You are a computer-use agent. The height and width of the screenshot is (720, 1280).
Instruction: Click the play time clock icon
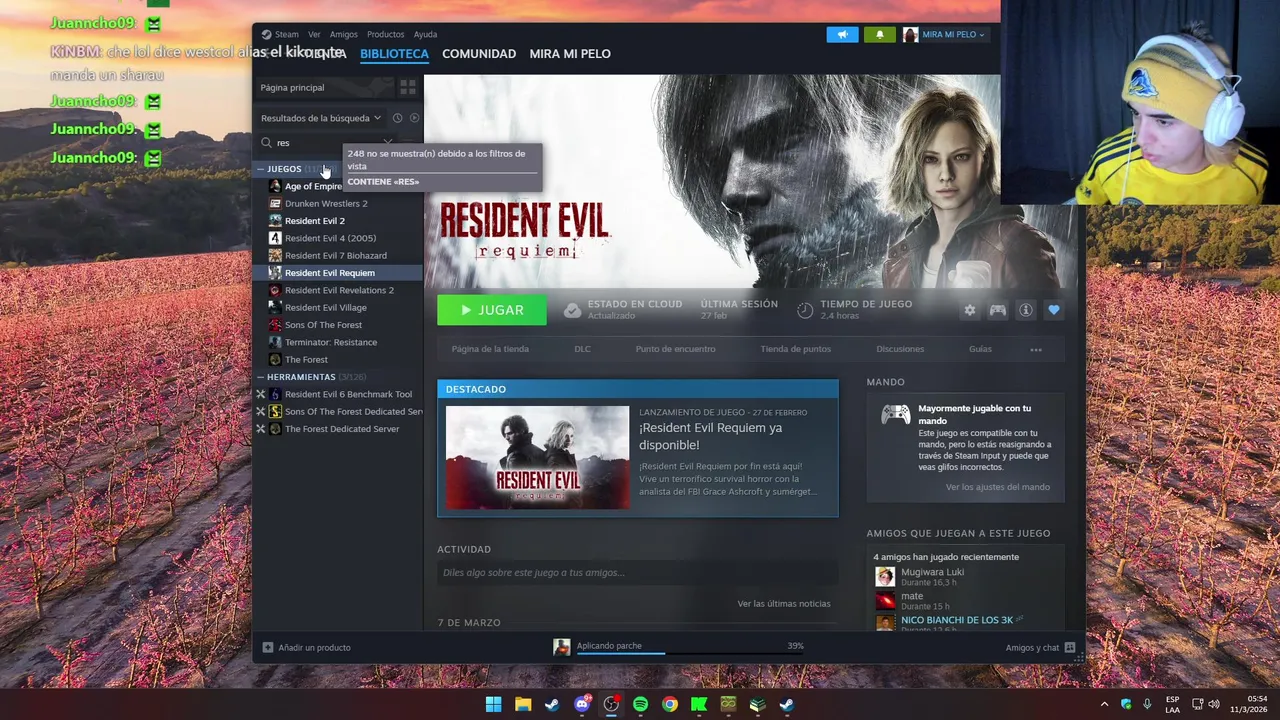point(805,310)
